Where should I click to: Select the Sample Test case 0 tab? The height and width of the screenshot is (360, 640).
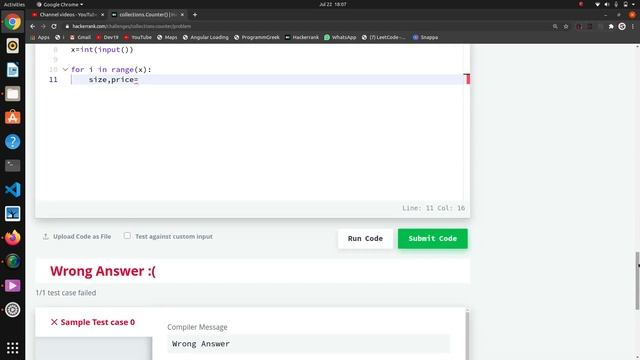(93, 322)
